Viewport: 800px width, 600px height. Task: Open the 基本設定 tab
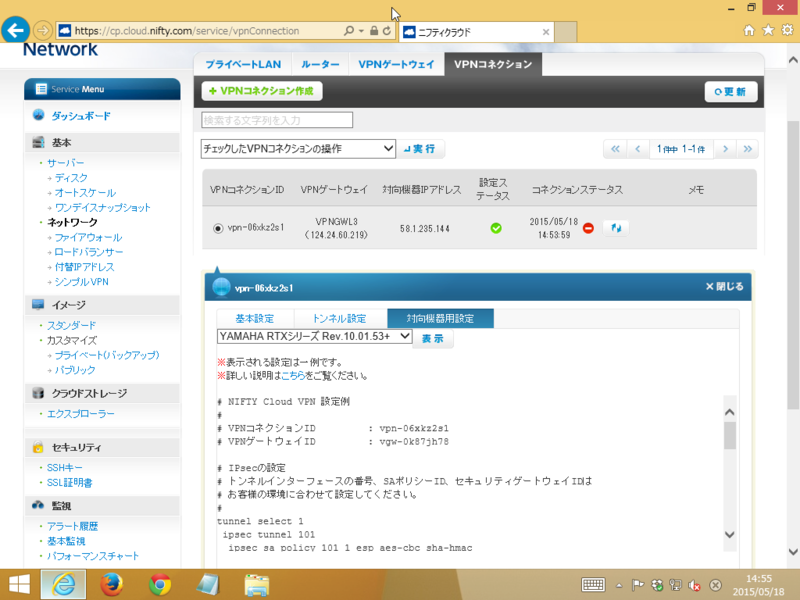[x=255, y=318]
